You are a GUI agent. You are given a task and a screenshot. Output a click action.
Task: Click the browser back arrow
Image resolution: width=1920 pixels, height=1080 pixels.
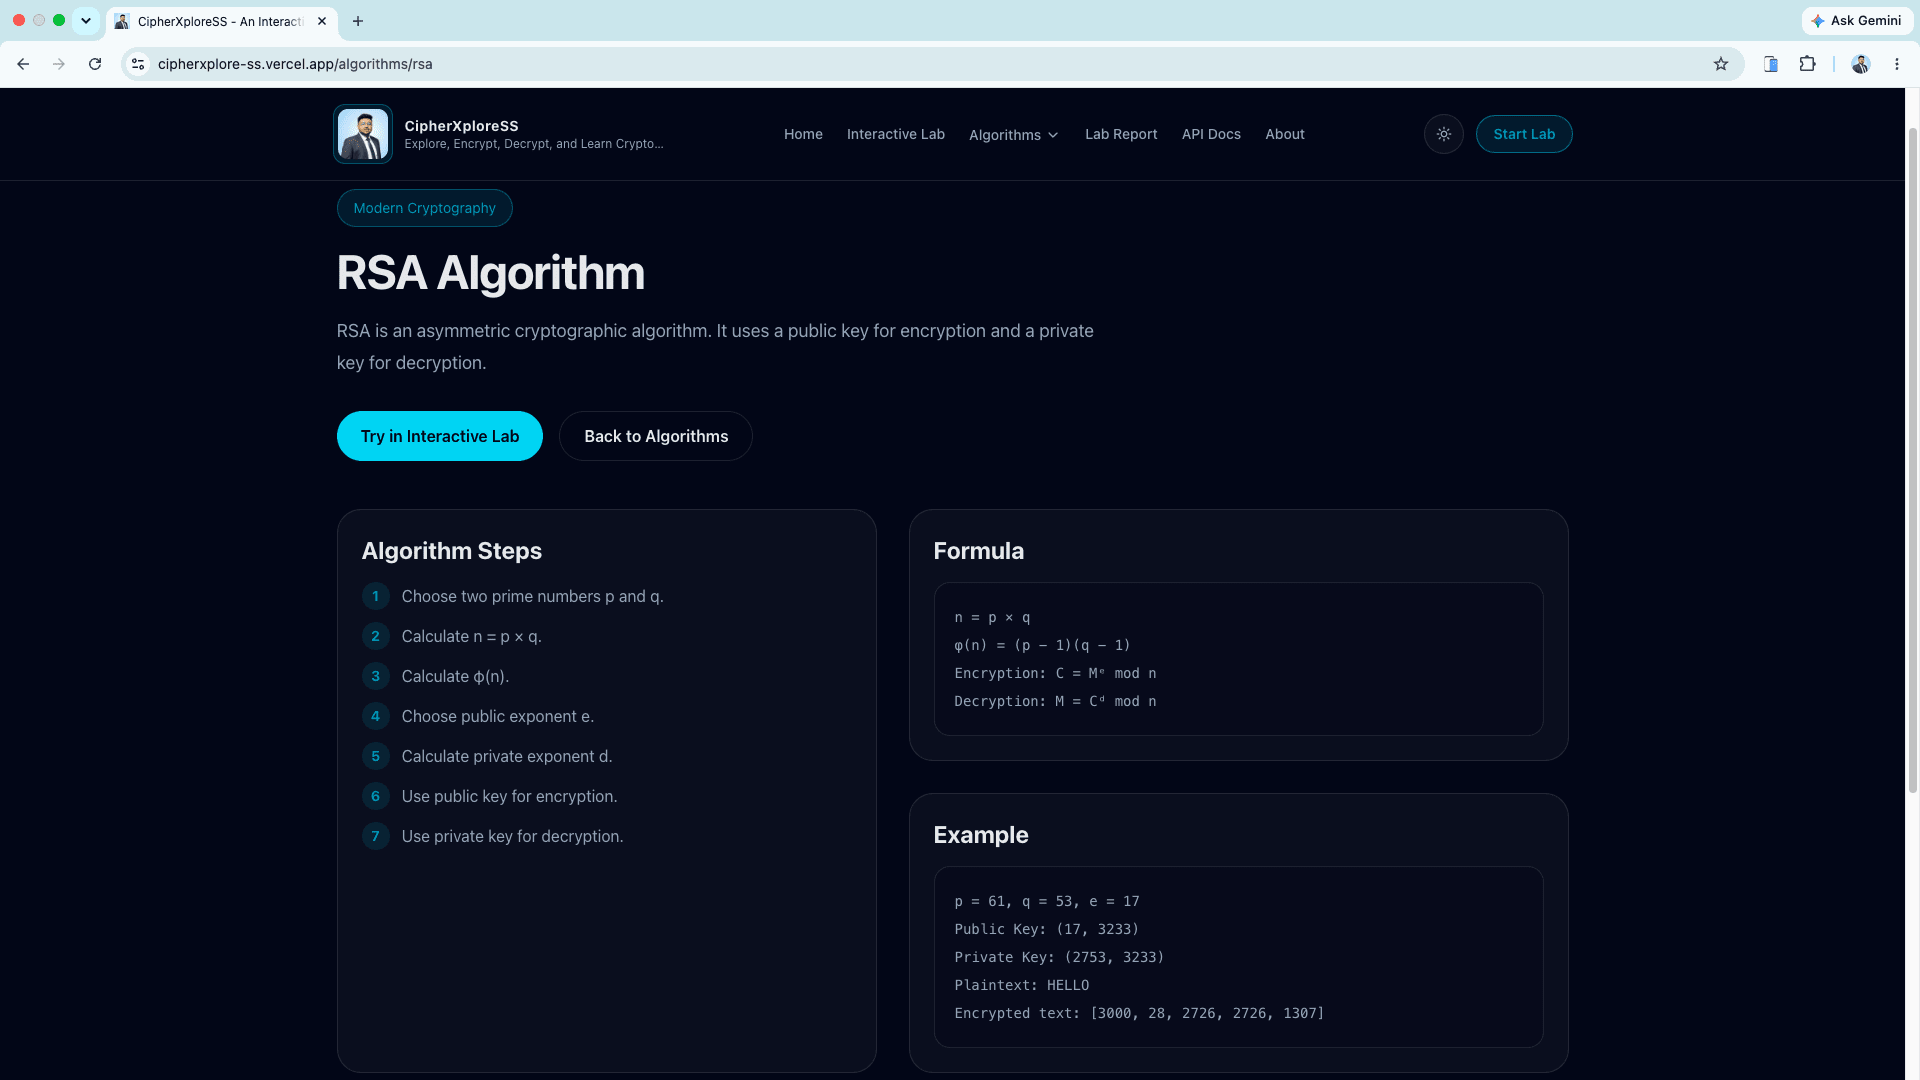[23, 64]
